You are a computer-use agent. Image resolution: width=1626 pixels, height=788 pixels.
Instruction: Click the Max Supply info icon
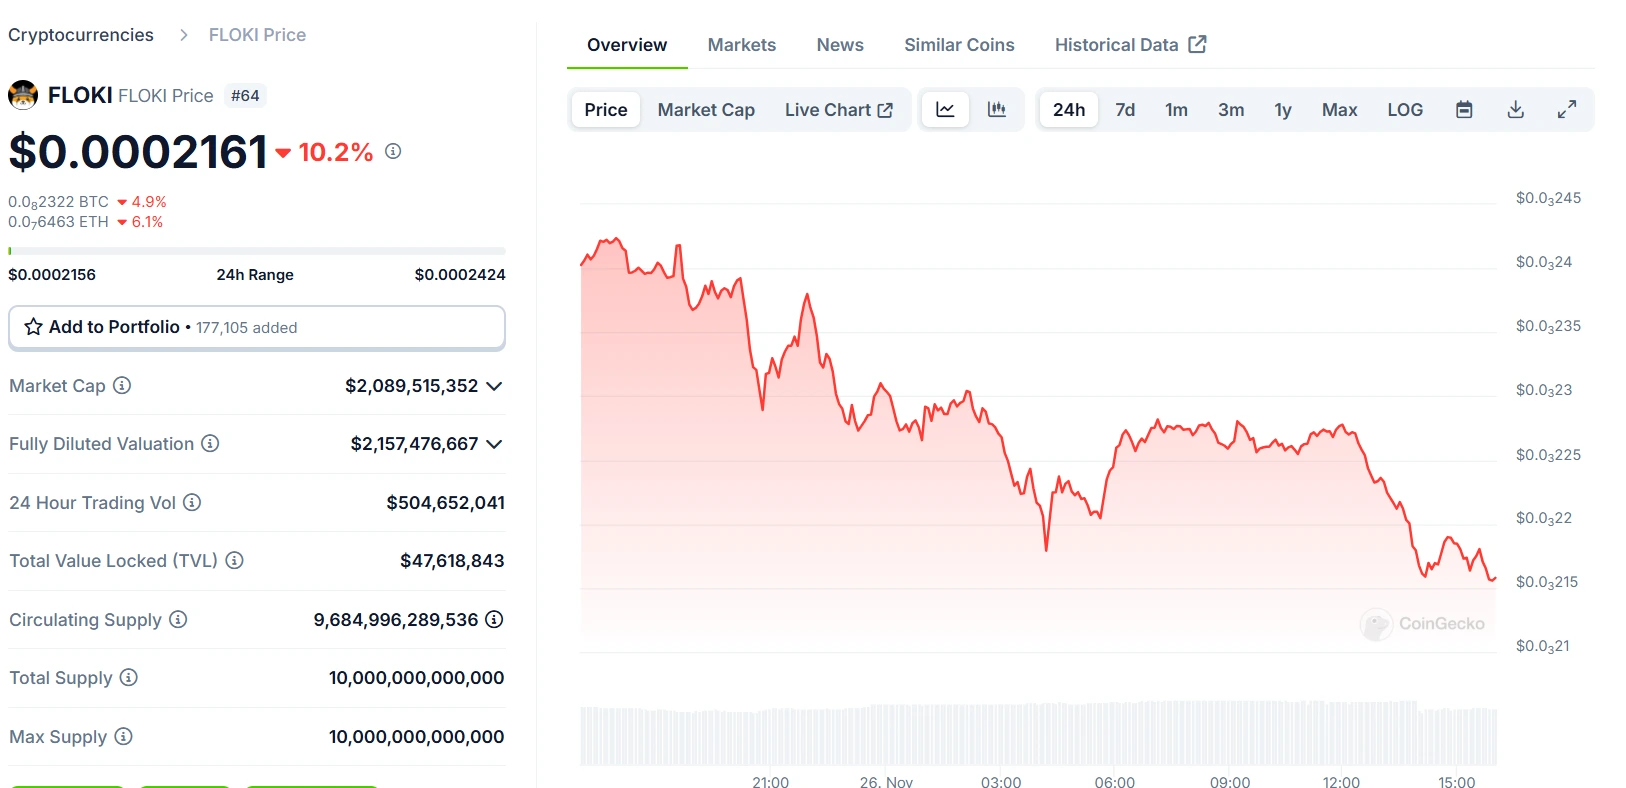pos(123,736)
